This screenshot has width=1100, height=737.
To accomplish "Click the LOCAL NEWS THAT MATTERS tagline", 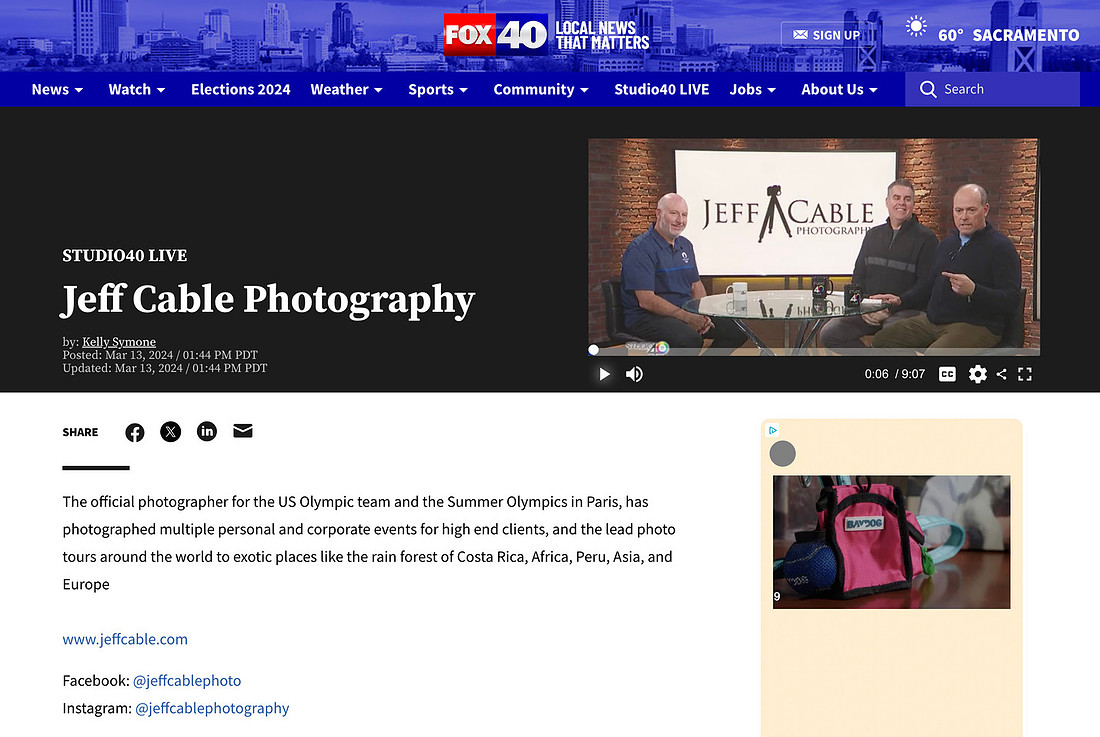I will (602, 35).
